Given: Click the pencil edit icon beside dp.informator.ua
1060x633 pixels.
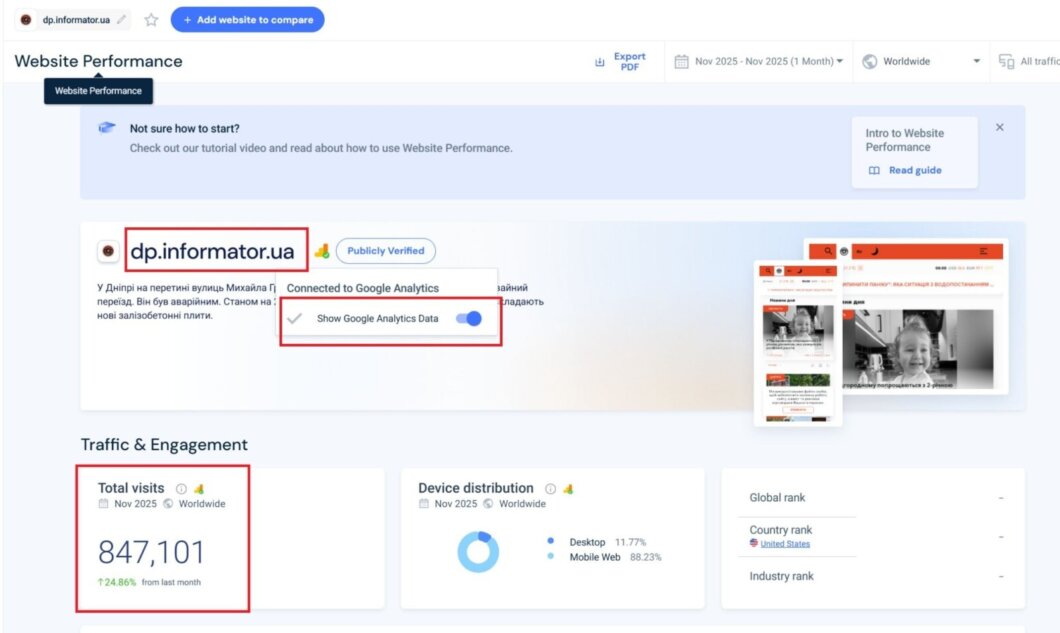Looking at the screenshot, I should 122,20.
